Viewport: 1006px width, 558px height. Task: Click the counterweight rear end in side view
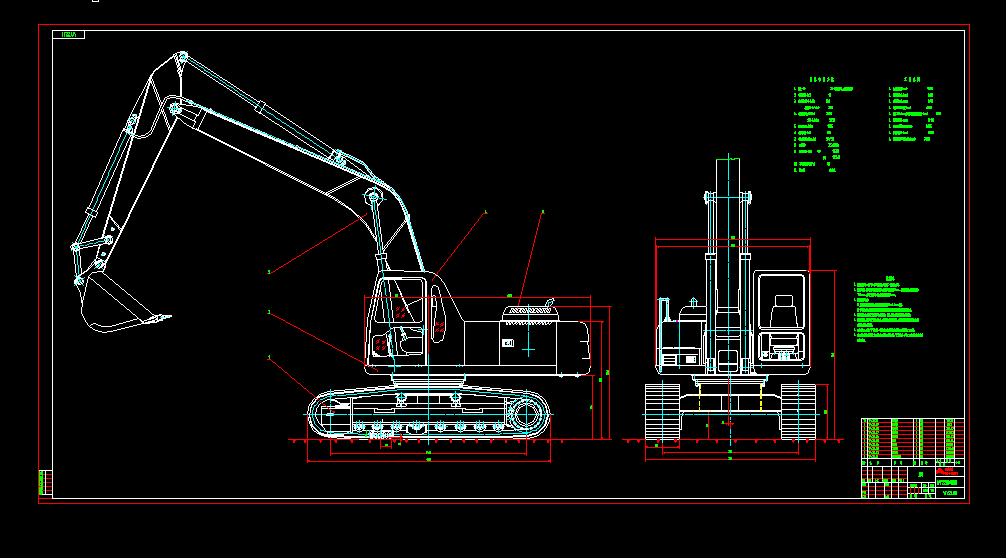[575, 346]
